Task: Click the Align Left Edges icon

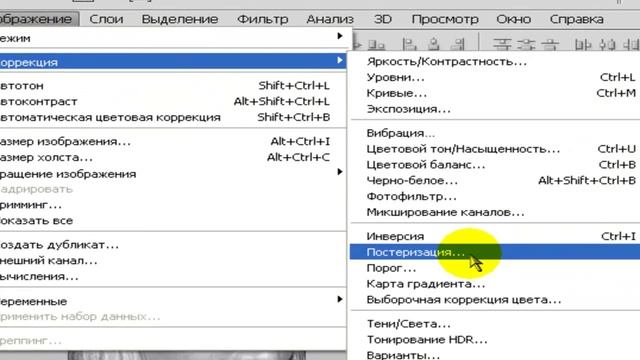Action: 409,44
